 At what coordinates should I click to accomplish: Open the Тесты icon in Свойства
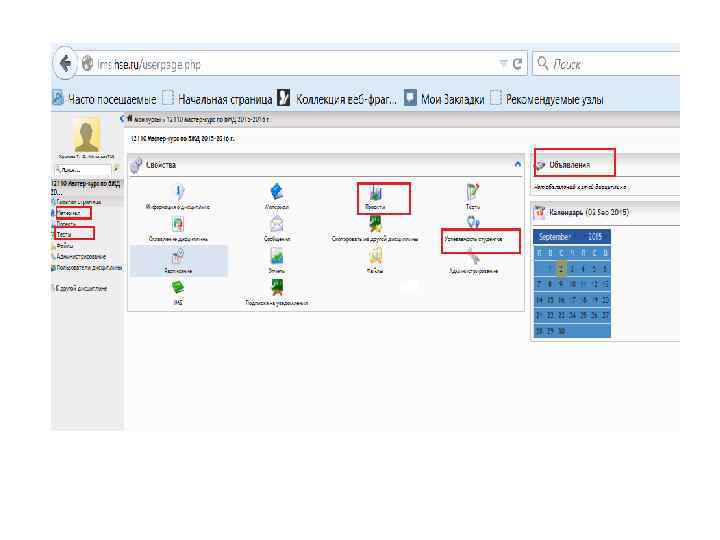(473, 192)
